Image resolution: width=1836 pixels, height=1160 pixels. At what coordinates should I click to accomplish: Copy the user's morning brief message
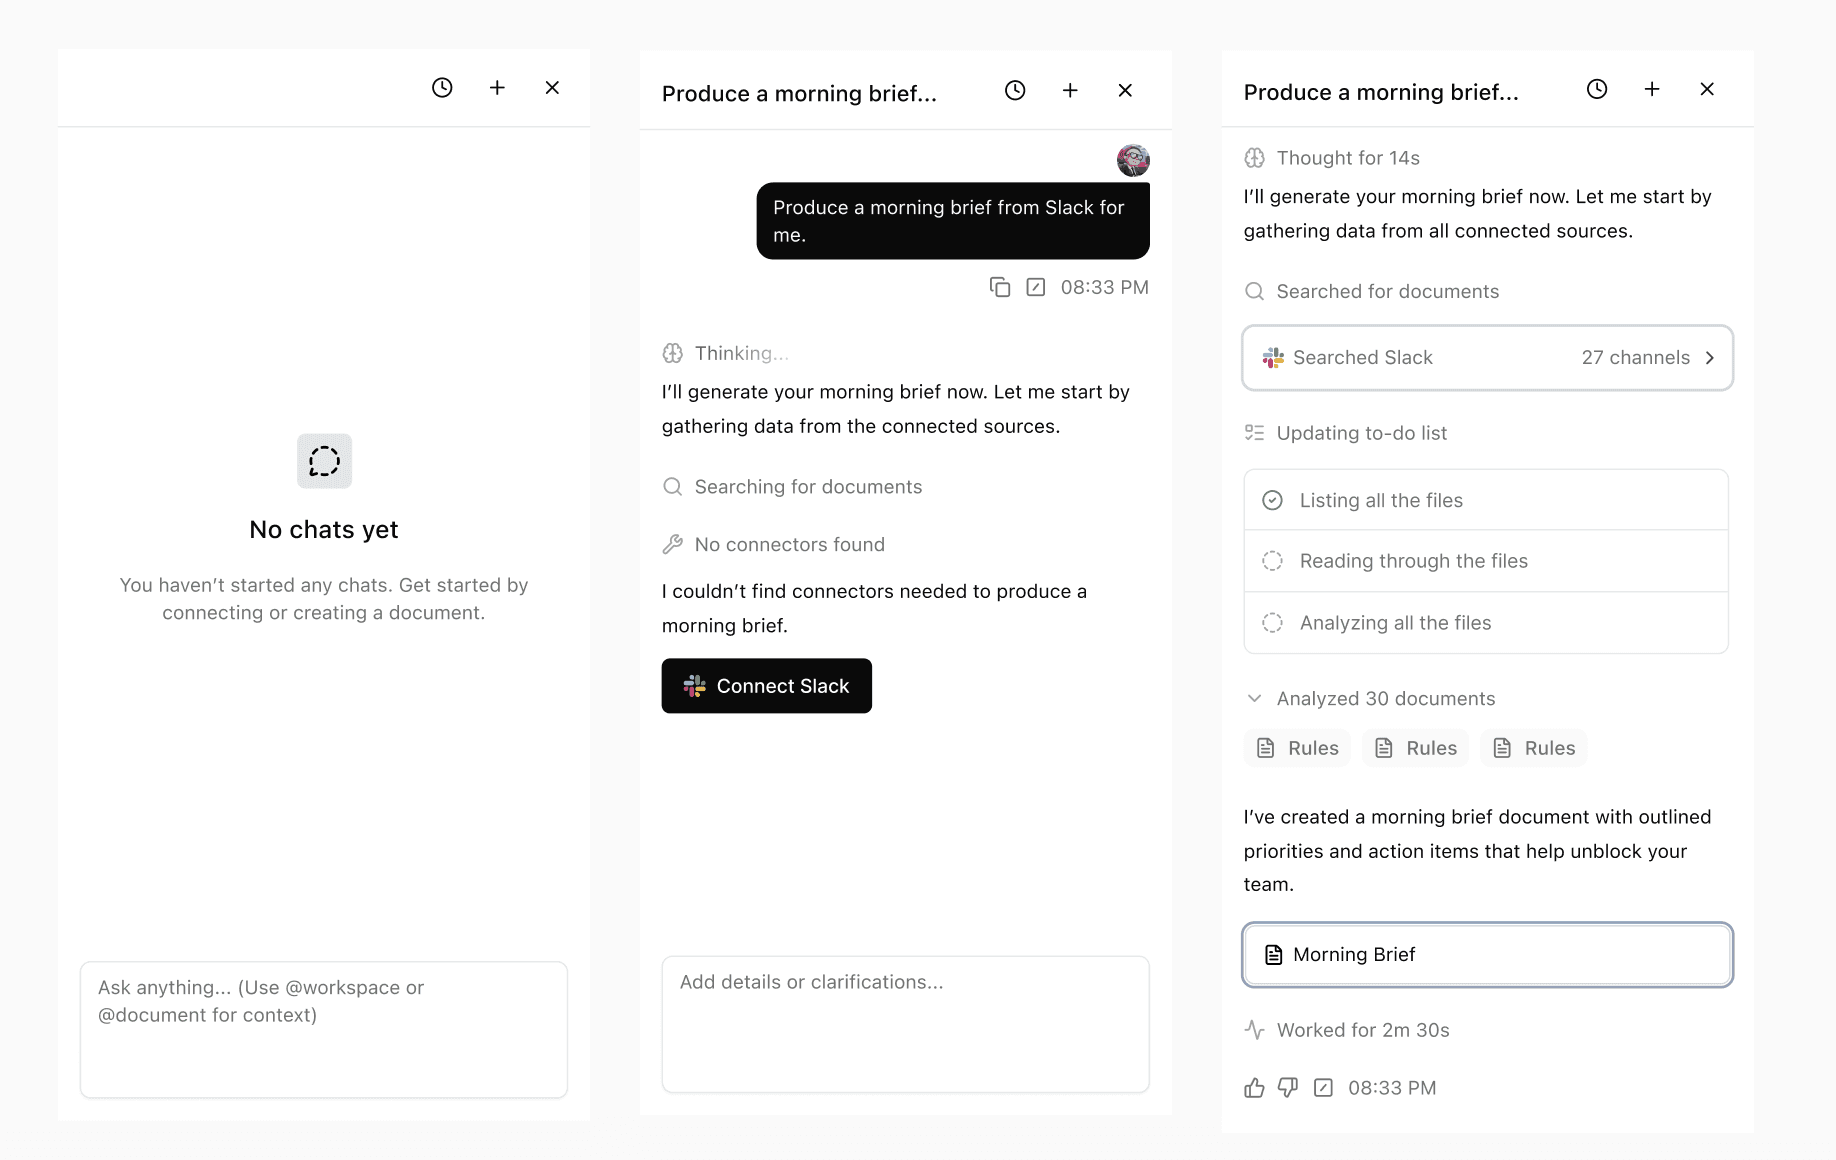[x=999, y=288]
